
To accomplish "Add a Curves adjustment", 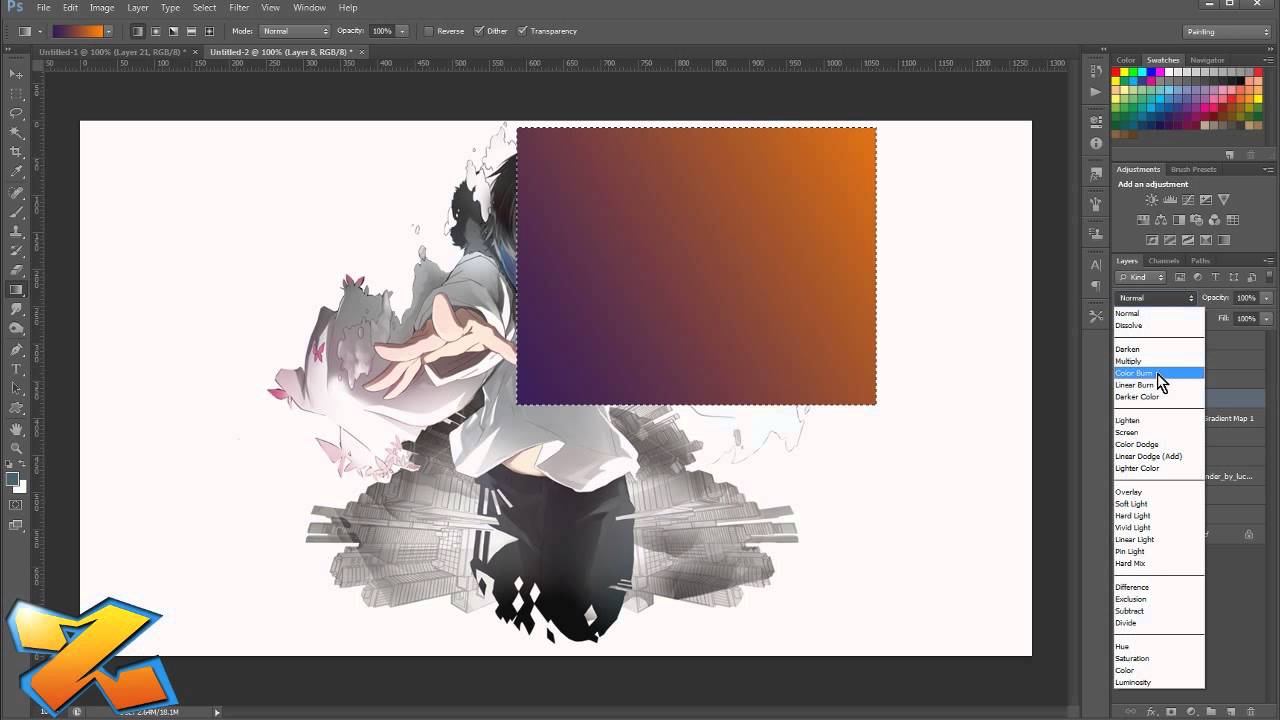I will click(1188, 200).
